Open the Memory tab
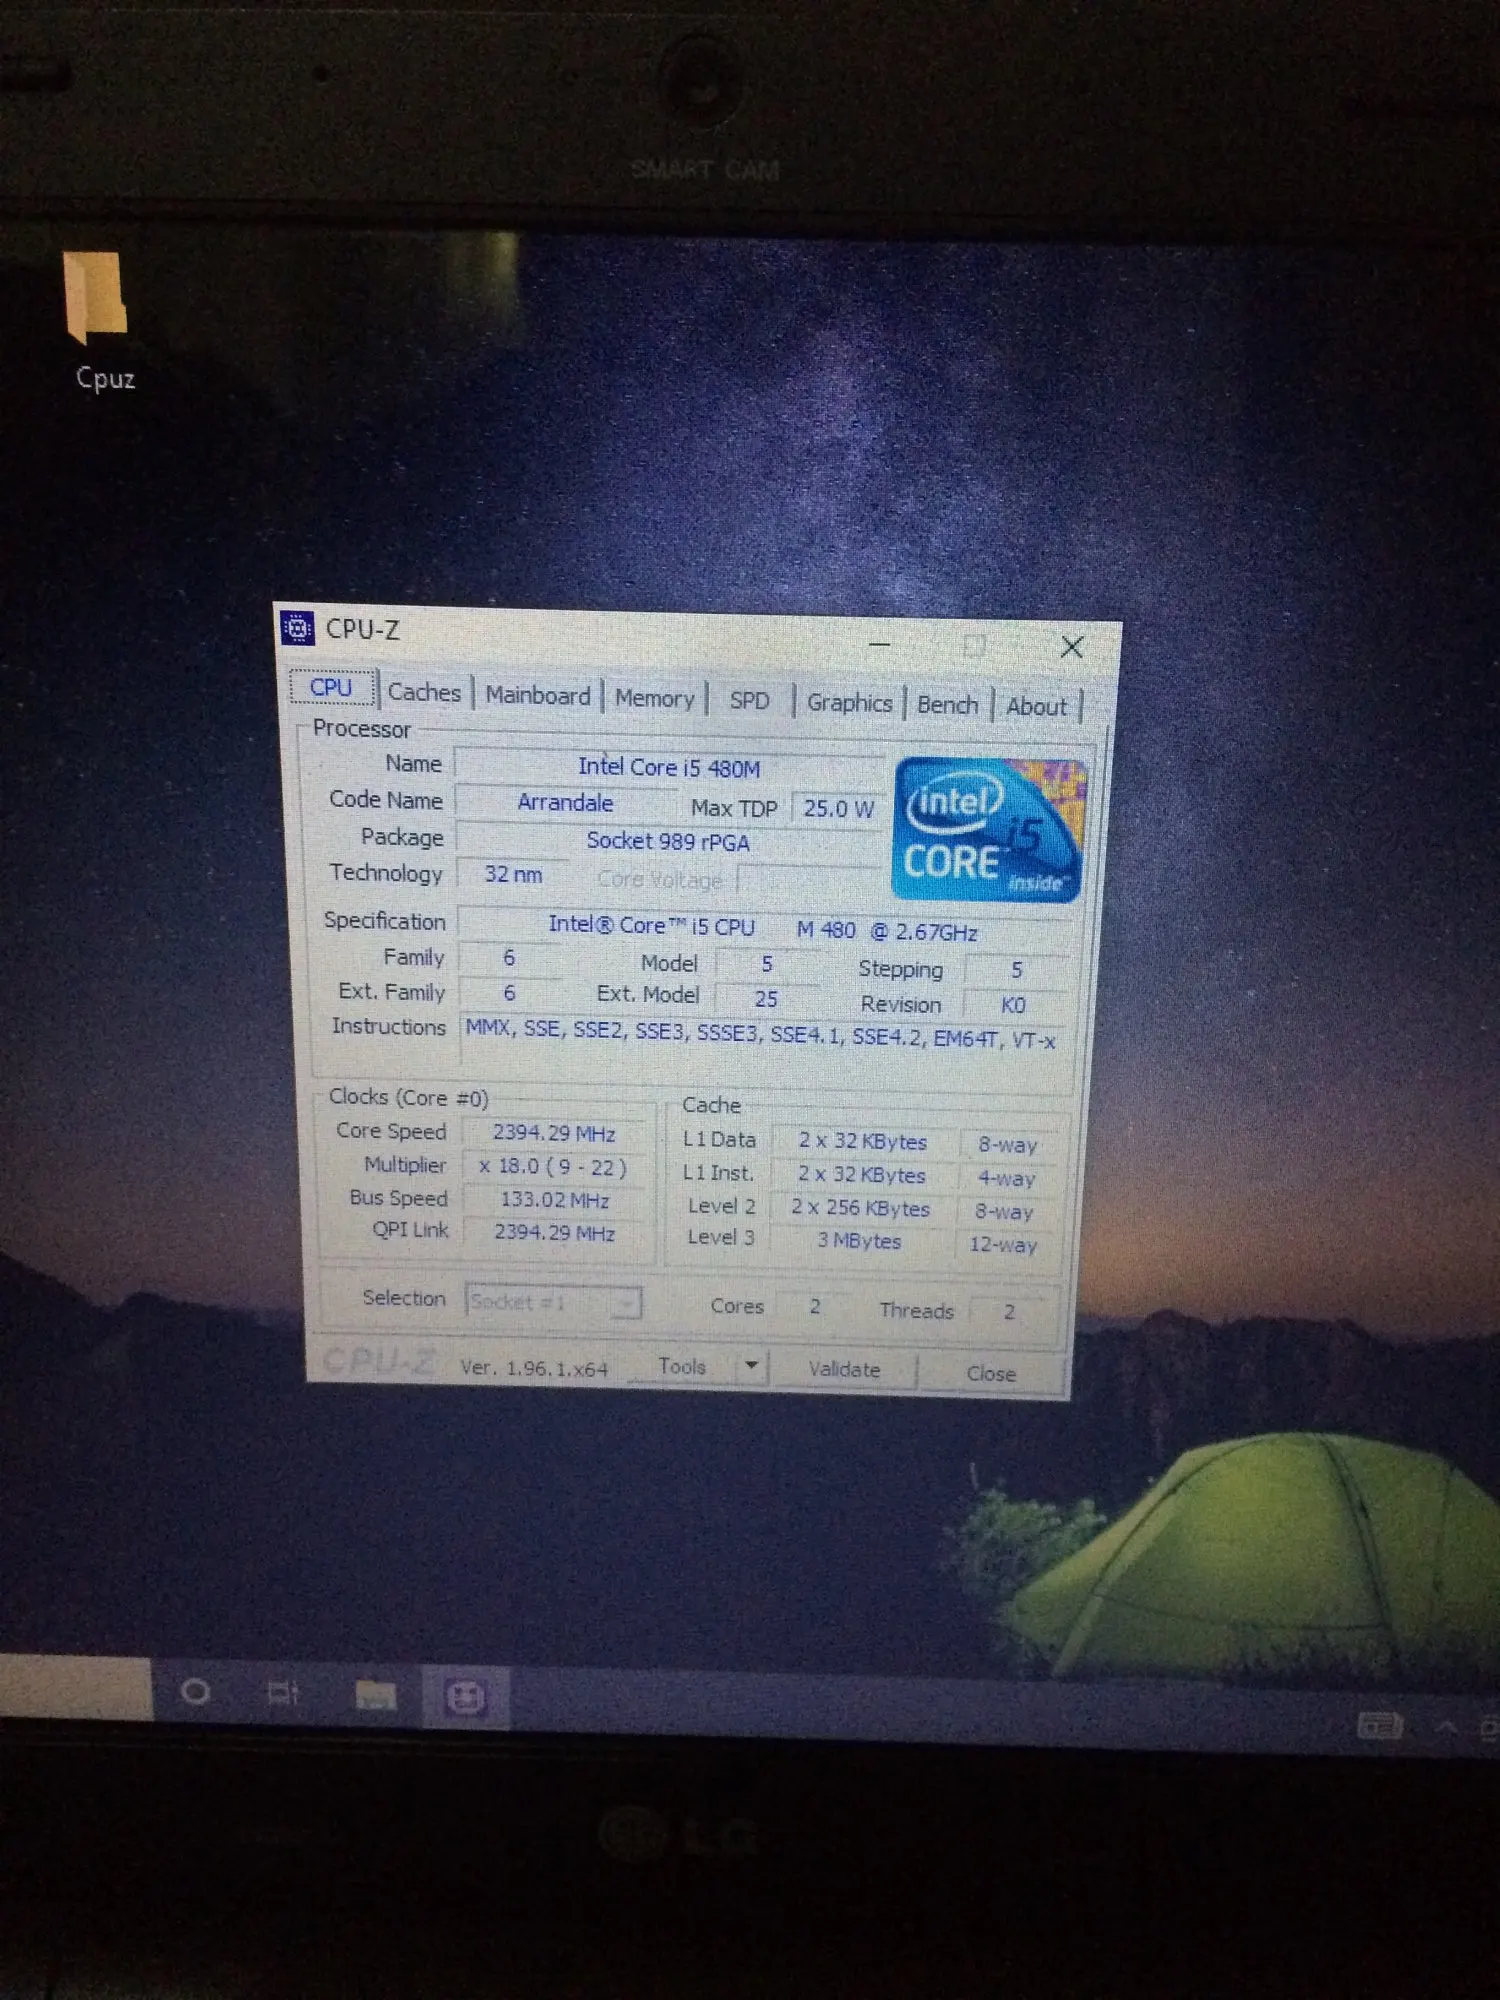This screenshot has height=2000, width=1500. [x=655, y=698]
